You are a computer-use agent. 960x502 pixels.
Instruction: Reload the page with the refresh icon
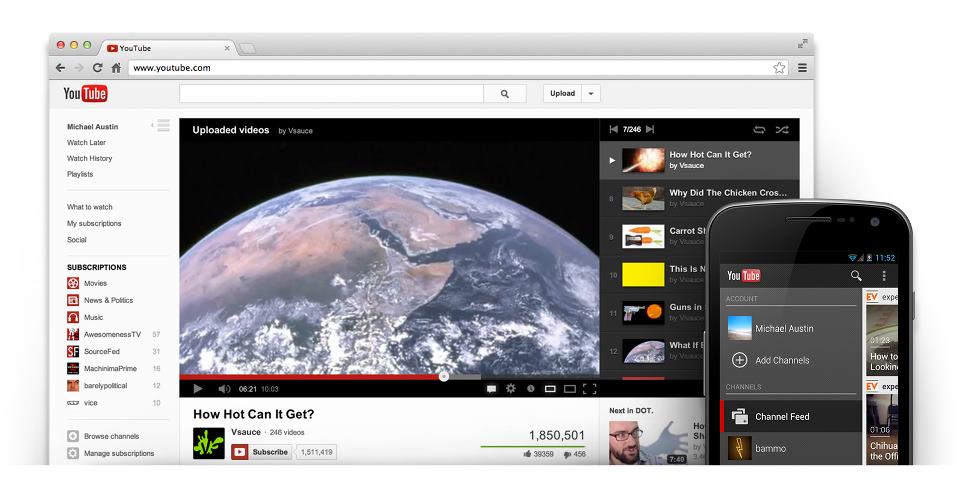97,67
